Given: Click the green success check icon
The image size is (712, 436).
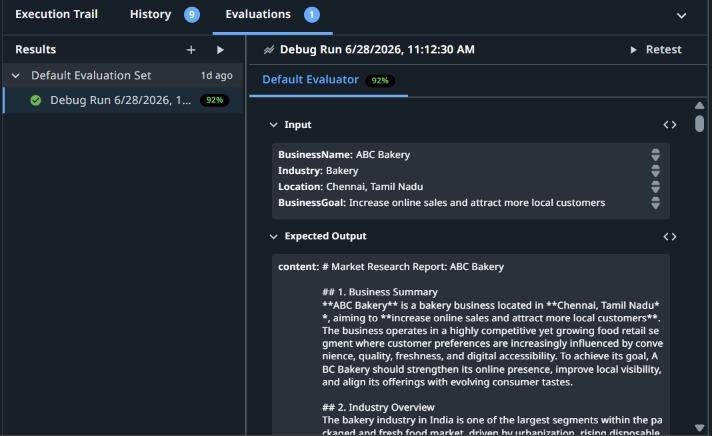Looking at the screenshot, I should pyautogui.click(x=35, y=100).
